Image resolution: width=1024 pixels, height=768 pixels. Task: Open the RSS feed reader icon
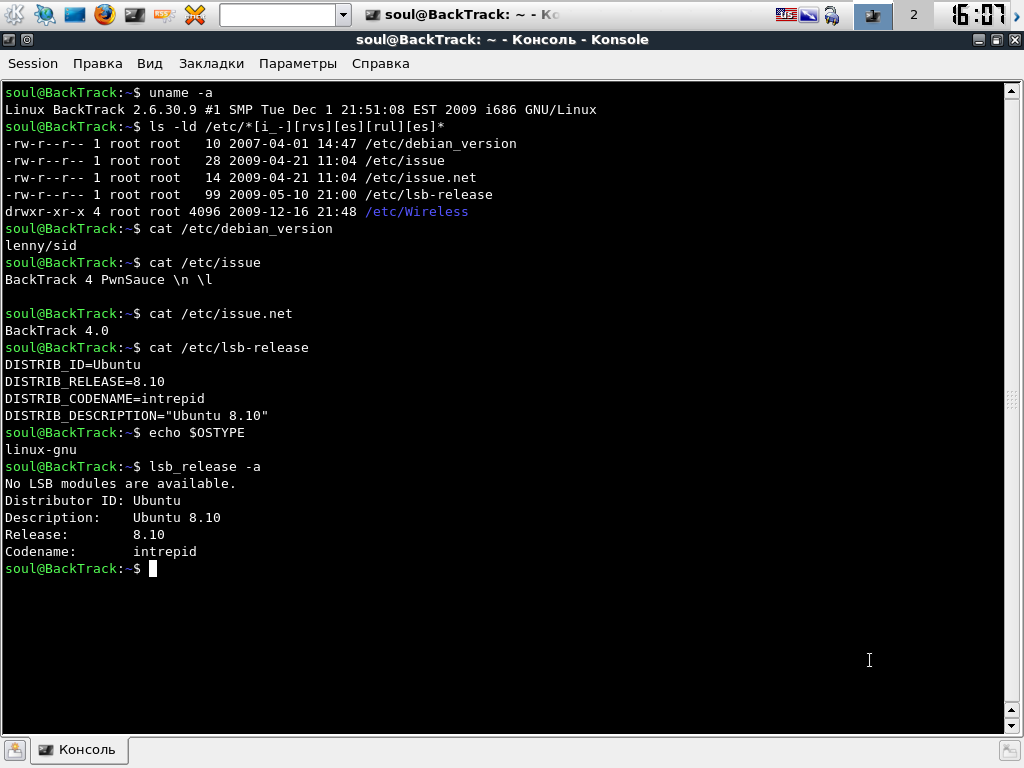coord(165,14)
